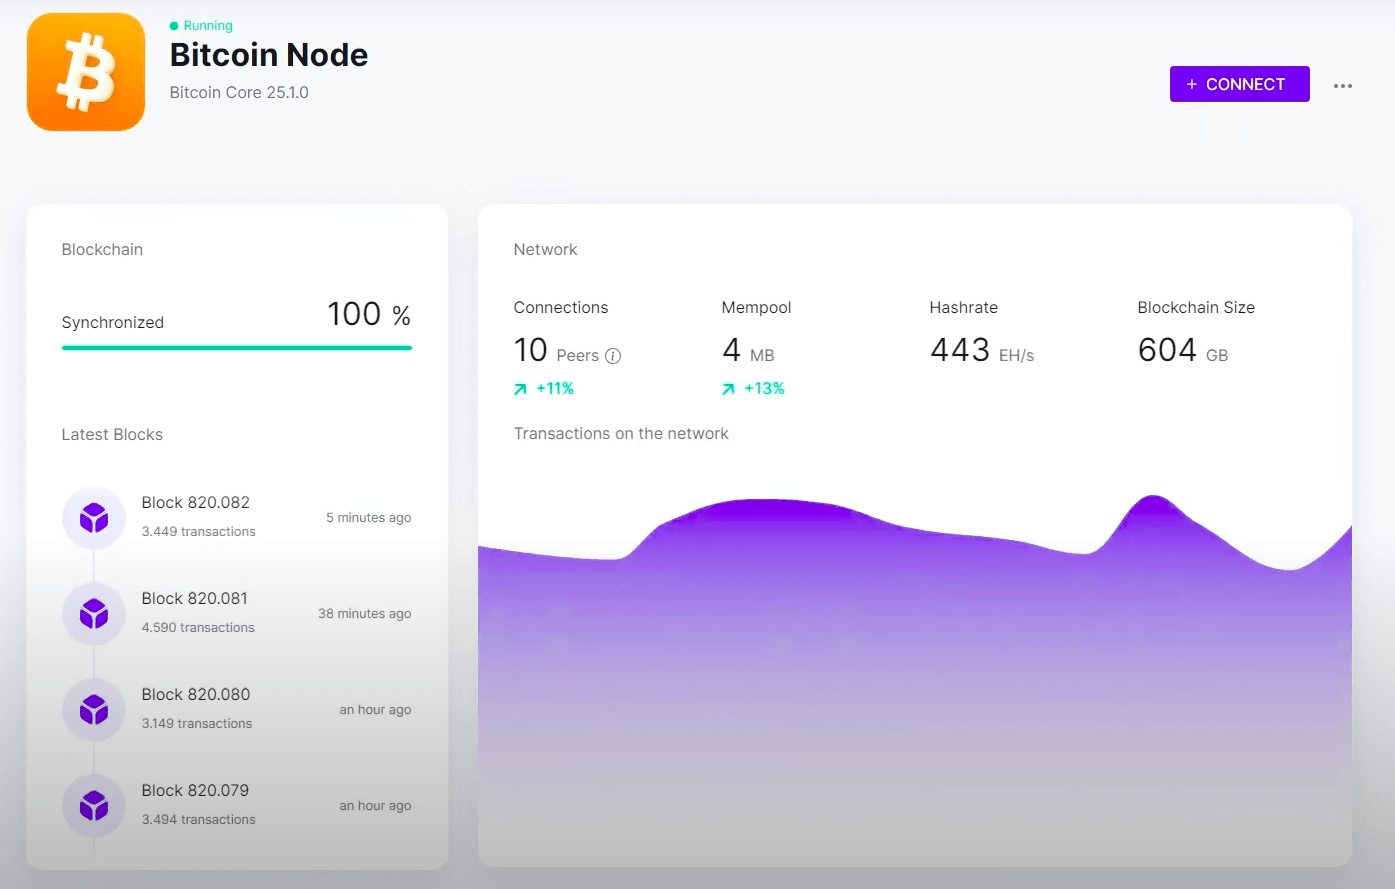The image size is (1395, 889).
Task: Click the orange Bitcoin app logo
Action: pos(86,72)
